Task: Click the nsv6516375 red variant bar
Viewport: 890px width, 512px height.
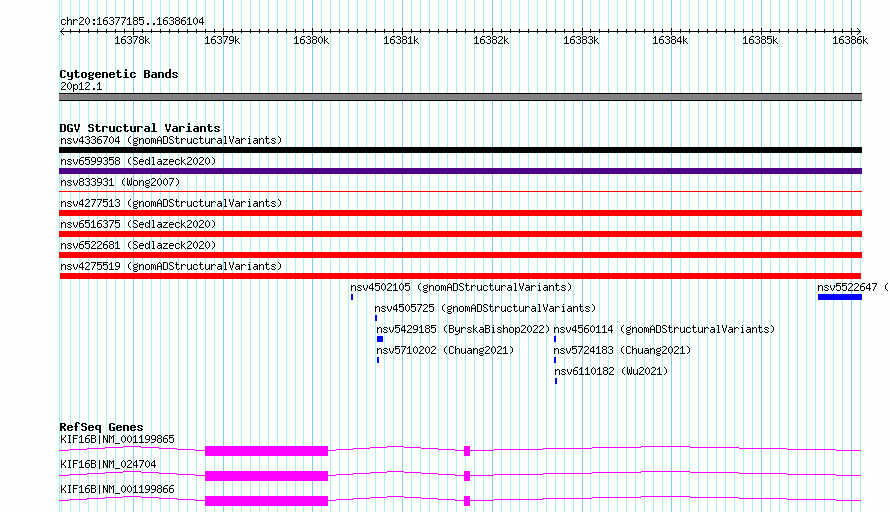Action: pos(460,234)
